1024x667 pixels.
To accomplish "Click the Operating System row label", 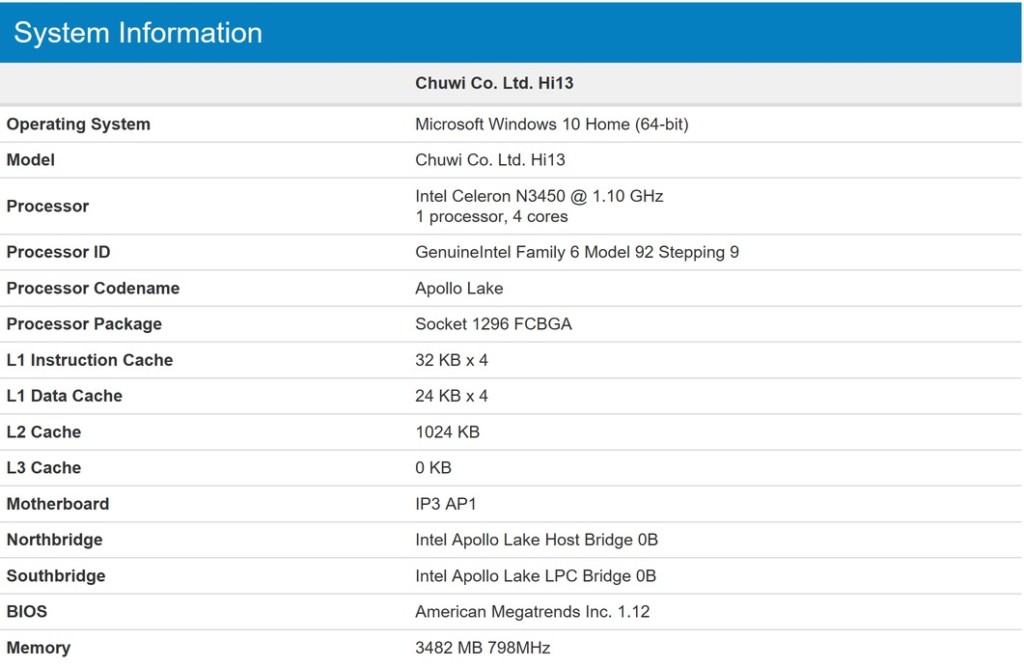I will (x=78, y=124).
